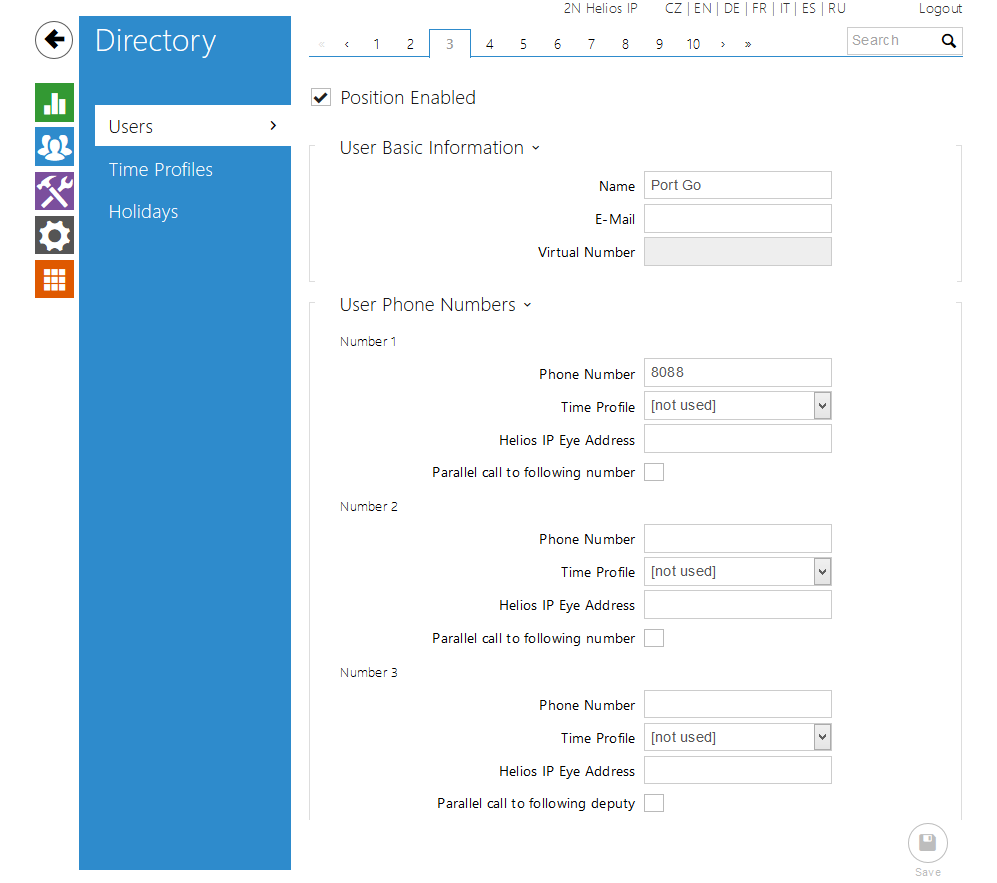This screenshot has height=883, width=997.
Task: Click the back arrow icon
Action: [x=54, y=40]
